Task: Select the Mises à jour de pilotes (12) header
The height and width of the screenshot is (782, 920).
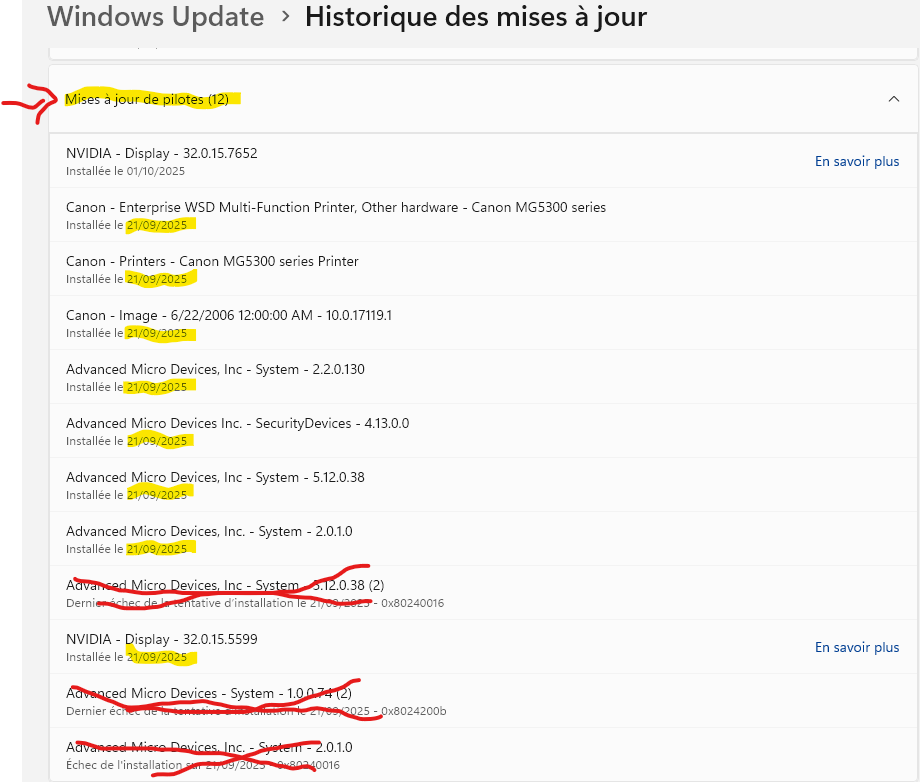Action: pyautogui.click(x=483, y=99)
